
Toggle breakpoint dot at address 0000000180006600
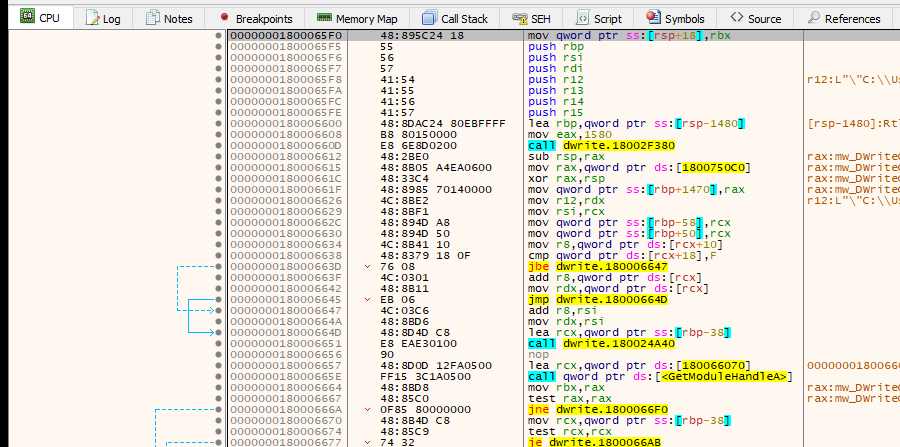pos(218,123)
